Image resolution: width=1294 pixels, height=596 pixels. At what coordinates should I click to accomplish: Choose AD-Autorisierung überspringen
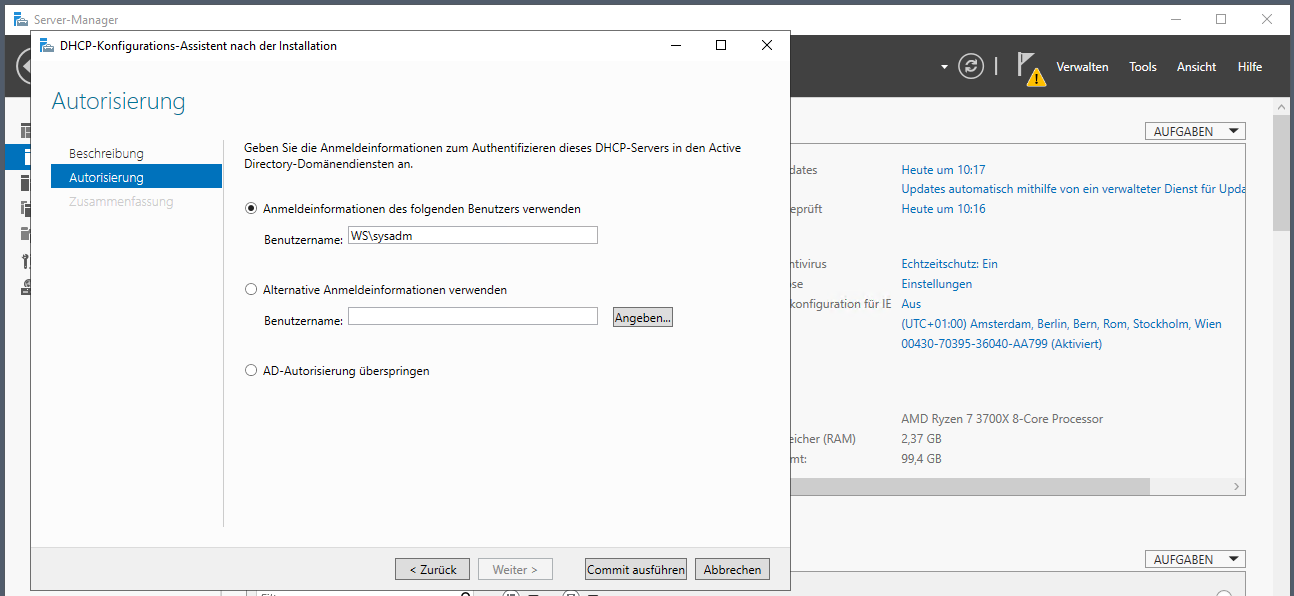pyautogui.click(x=251, y=370)
